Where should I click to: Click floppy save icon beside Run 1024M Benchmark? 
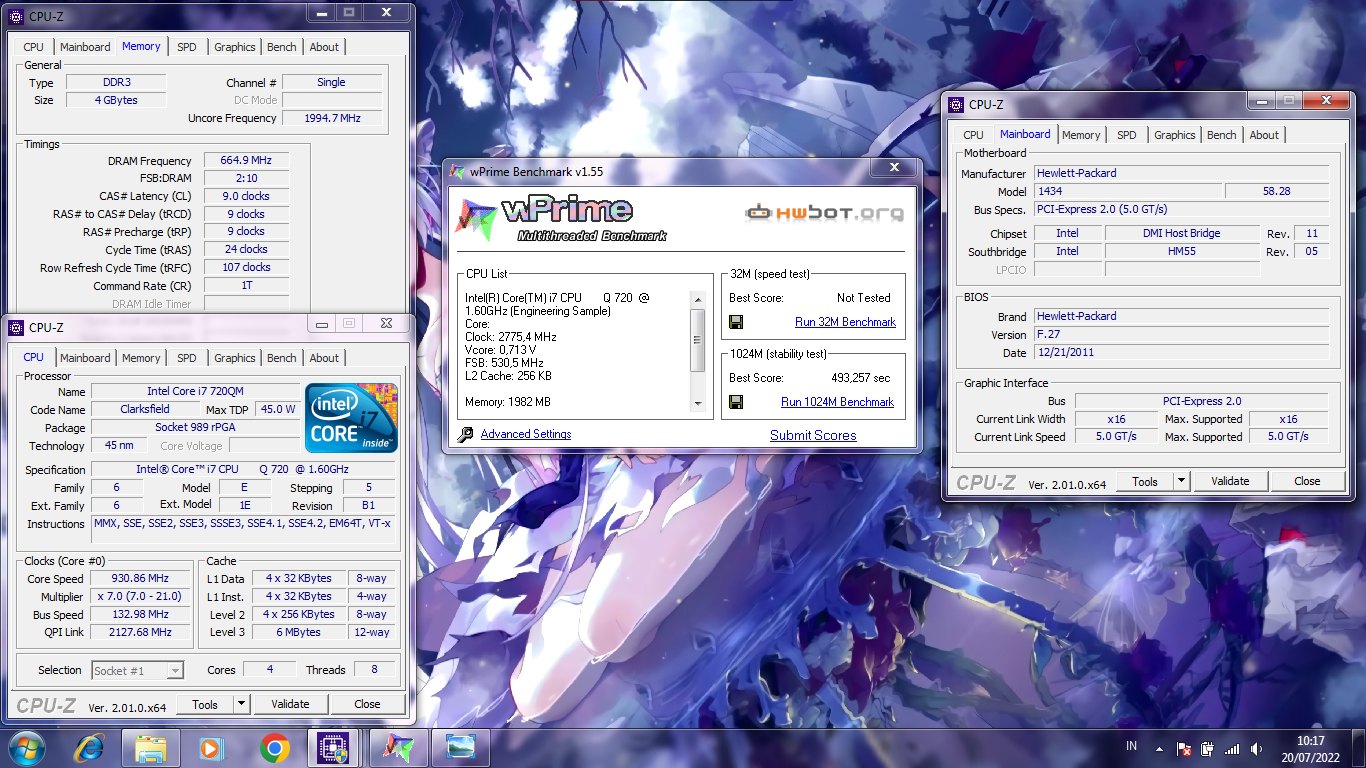coord(736,402)
